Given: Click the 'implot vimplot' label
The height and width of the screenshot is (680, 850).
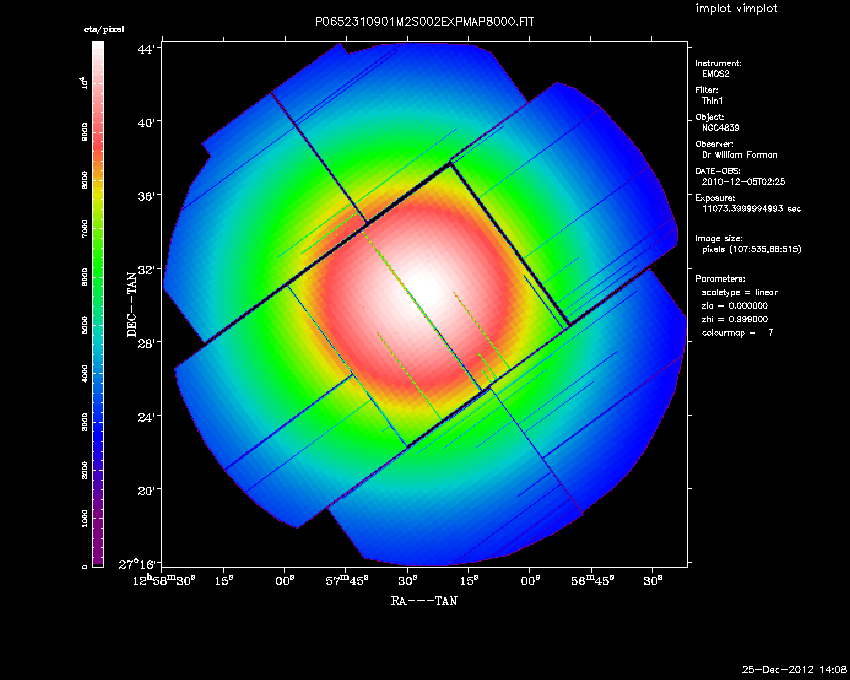Looking at the screenshot, I should (736, 9).
